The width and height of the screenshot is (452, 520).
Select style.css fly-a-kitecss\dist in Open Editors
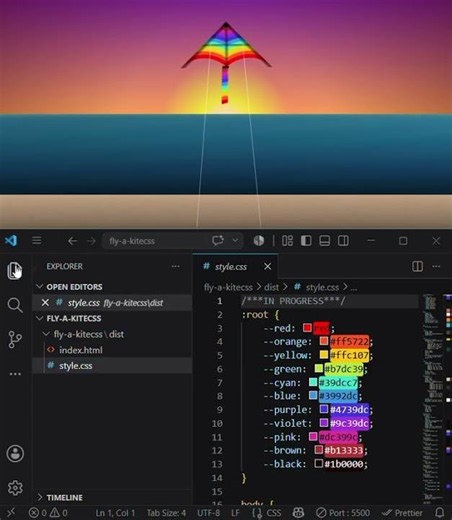[112, 303]
